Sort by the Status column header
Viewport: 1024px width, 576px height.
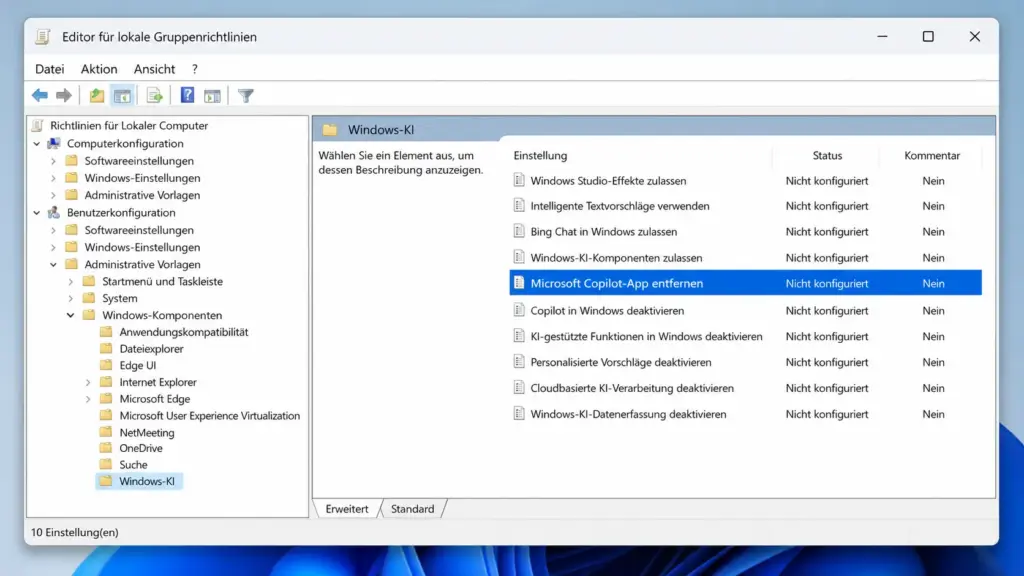(x=827, y=155)
